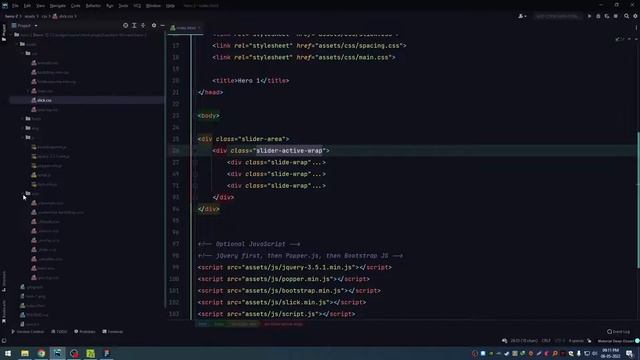The width and height of the screenshot is (640, 360).
Task: Open the Window menu
Action: 153,6
